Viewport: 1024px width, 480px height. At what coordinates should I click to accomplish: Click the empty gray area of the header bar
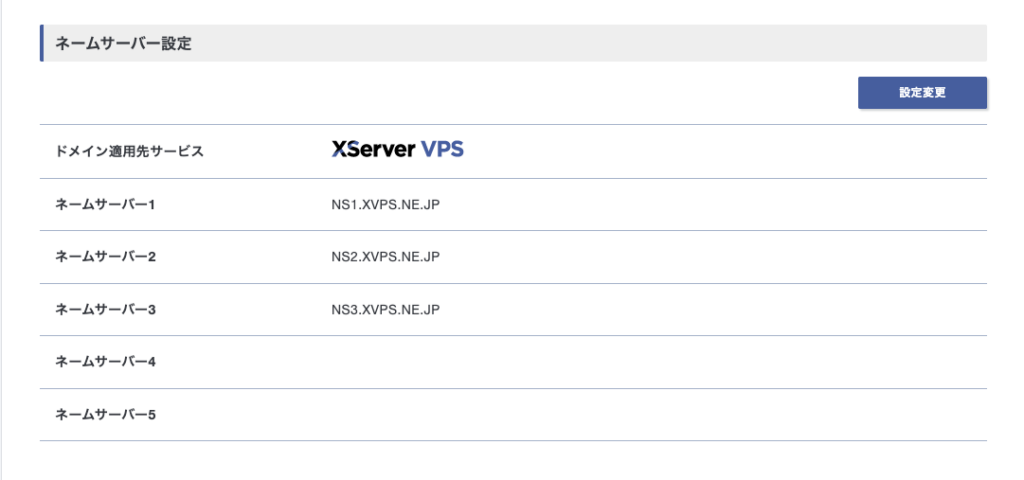pyautogui.click(x=600, y=44)
